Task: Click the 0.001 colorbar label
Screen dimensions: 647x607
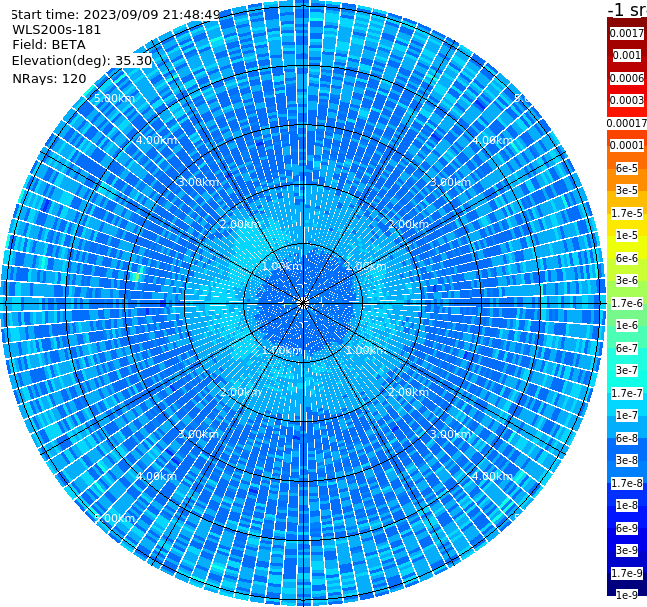Action: 627,55
